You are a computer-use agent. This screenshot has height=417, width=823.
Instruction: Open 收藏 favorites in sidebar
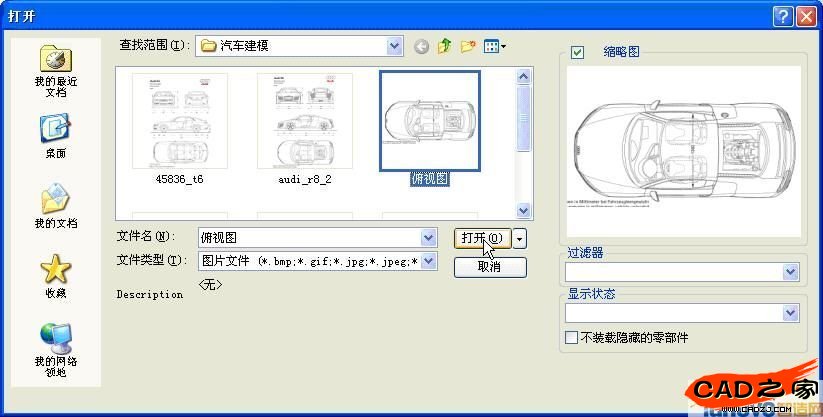pos(55,276)
